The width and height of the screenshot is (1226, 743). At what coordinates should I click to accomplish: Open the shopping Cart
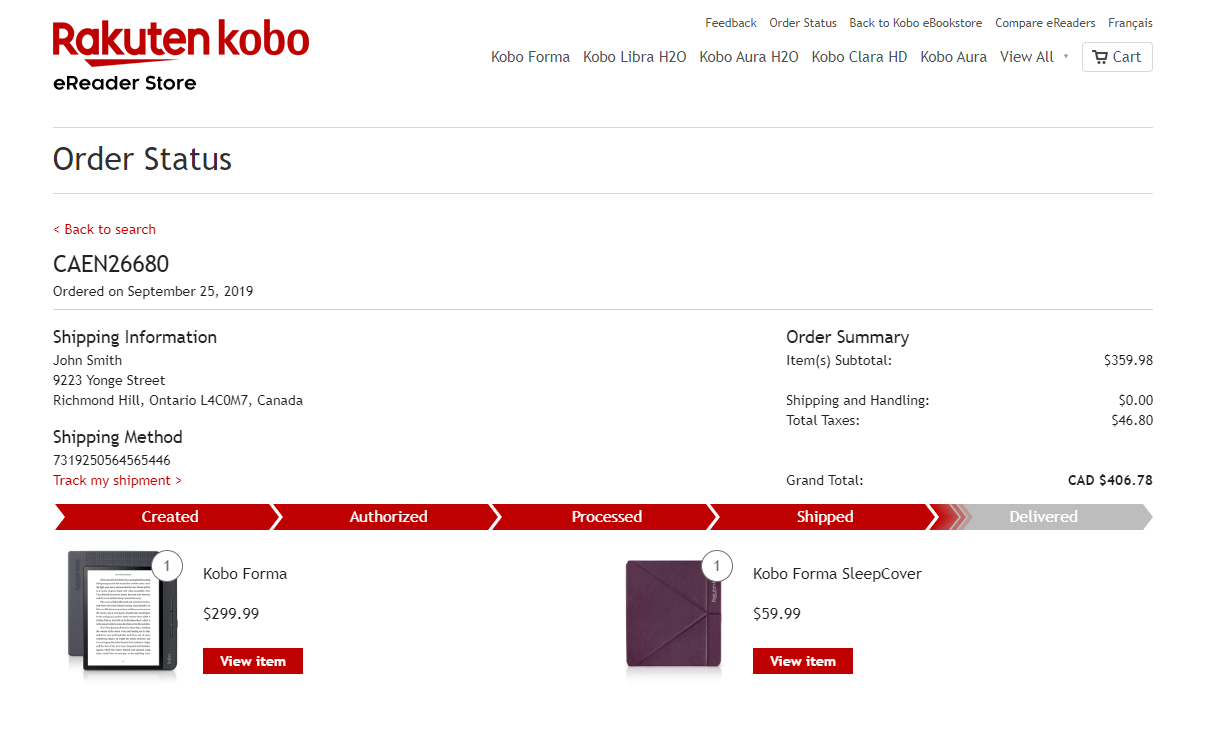click(x=1116, y=57)
